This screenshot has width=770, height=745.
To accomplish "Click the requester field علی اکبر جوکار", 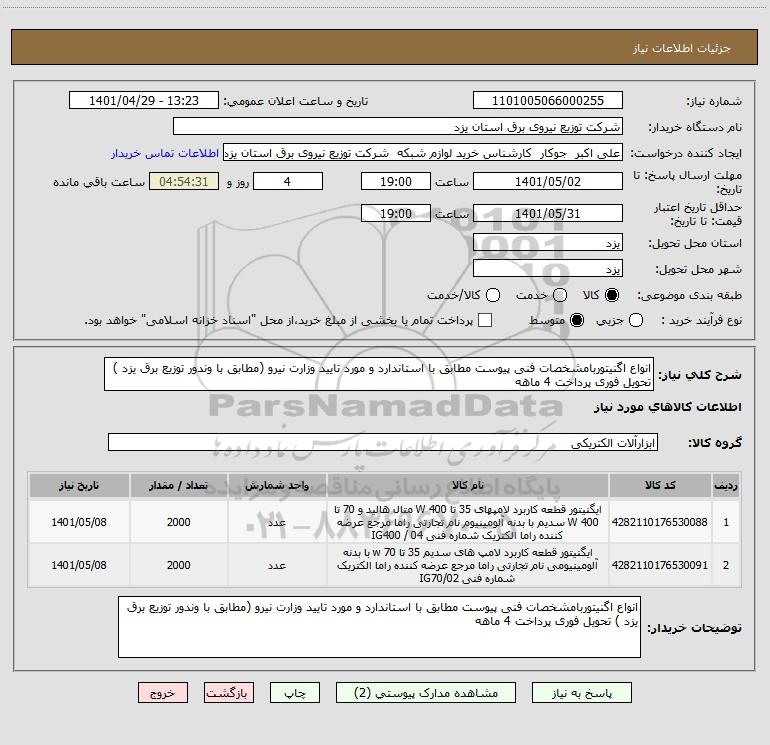I will coord(423,152).
